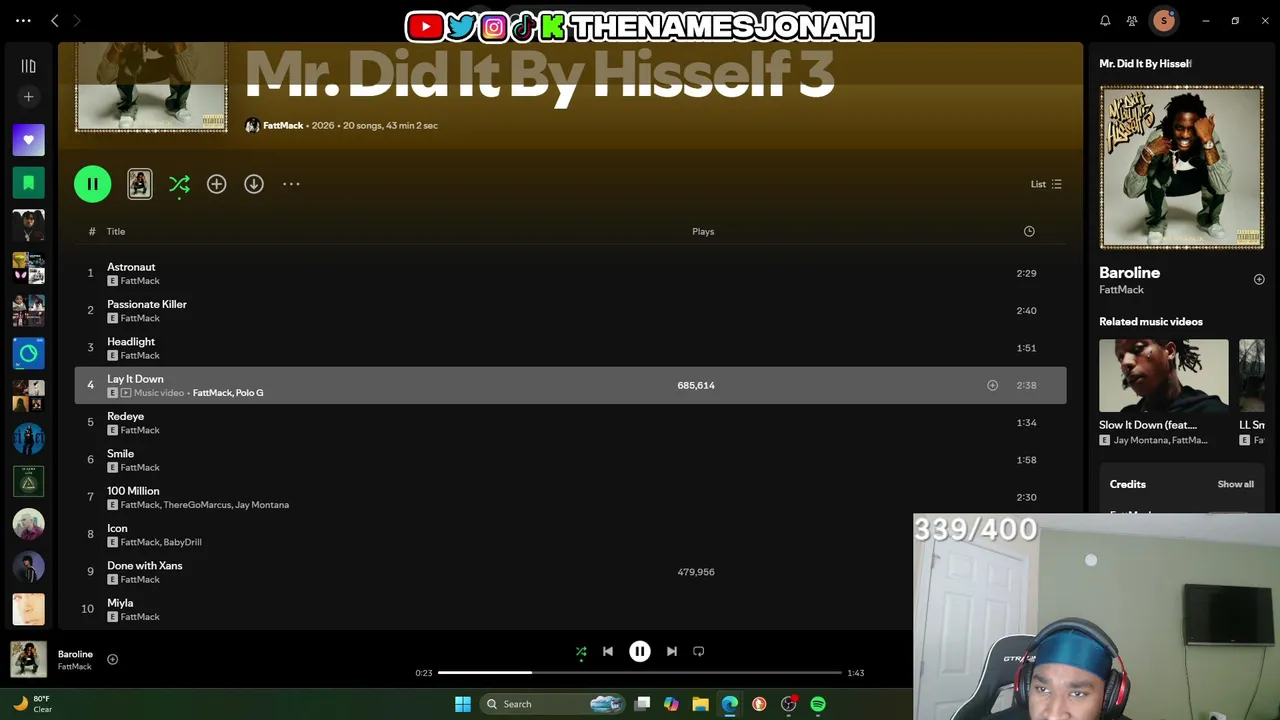Open Jay Montana link on 100 Million
1280x720 pixels.
click(x=262, y=505)
